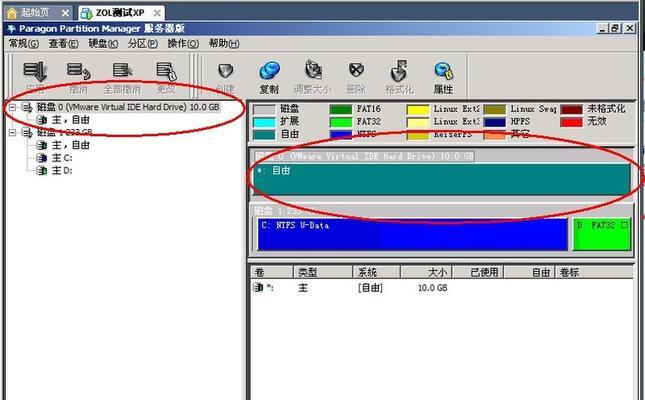645x400 pixels.
Task: Minimize the Partition Manager window
Action: (x=603, y=28)
